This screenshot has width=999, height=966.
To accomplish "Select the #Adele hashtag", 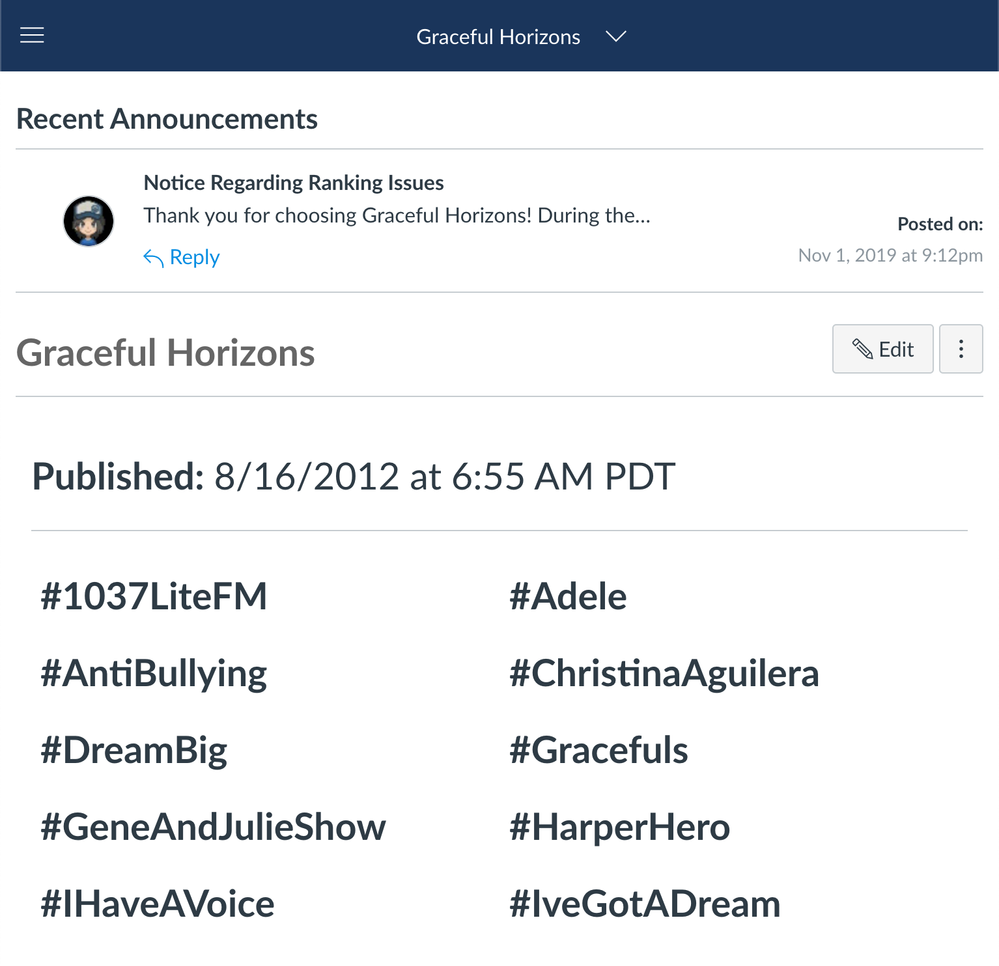I will coord(567,597).
